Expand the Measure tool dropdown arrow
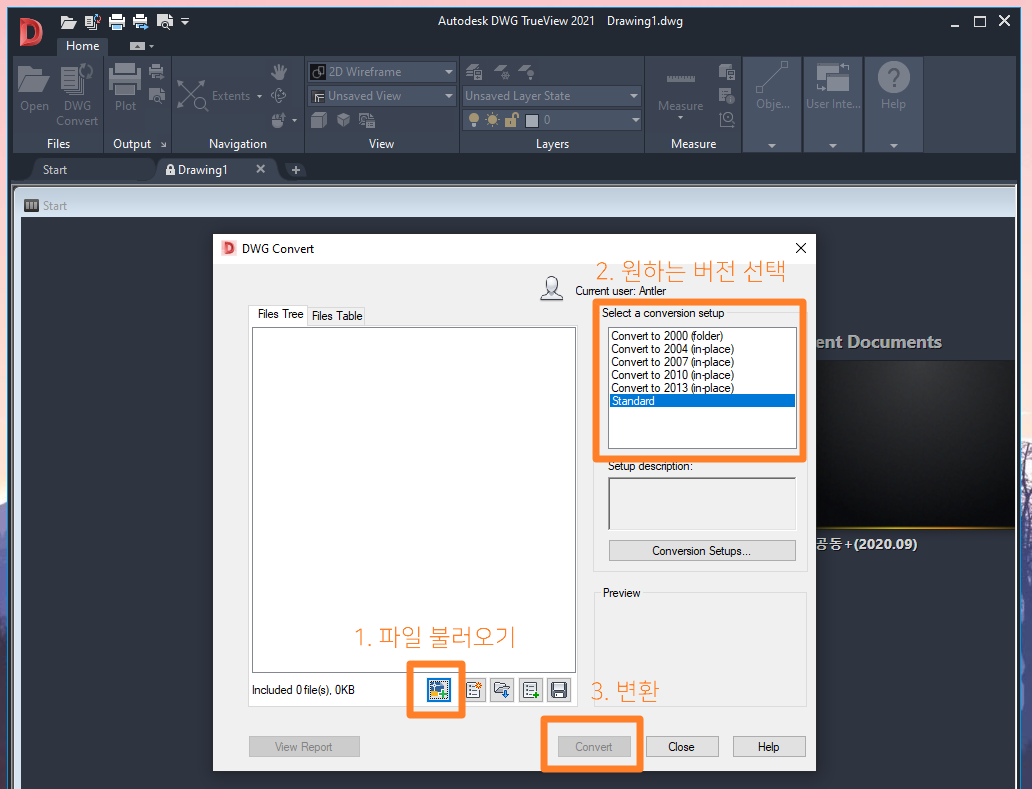The height and width of the screenshot is (789, 1032). pos(681,118)
